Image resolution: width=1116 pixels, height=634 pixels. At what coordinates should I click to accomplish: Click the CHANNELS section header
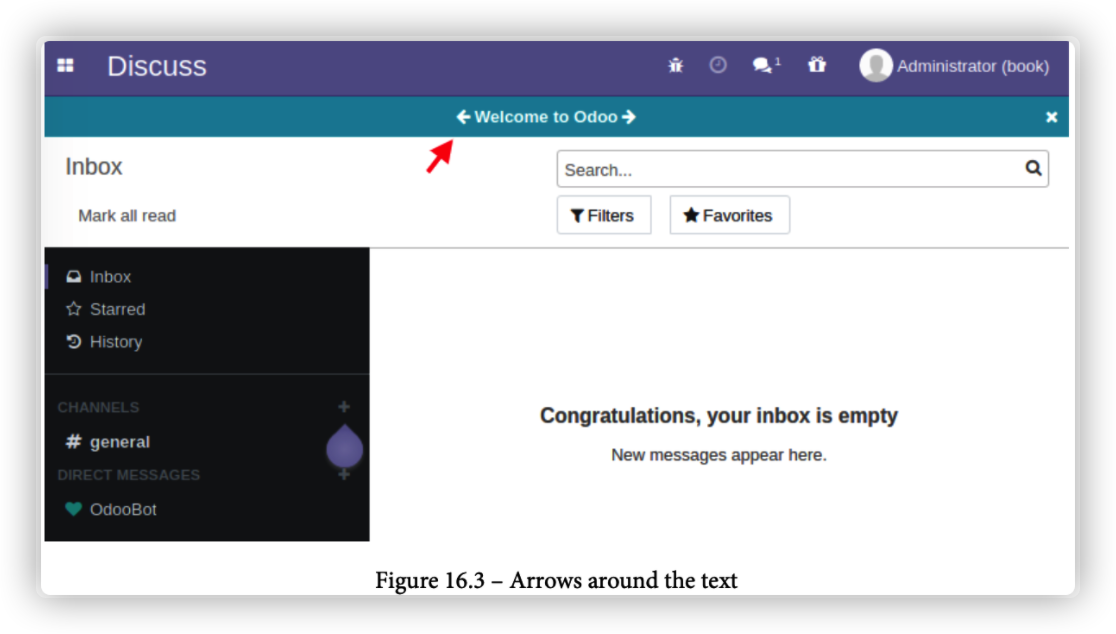[x=98, y=408]
